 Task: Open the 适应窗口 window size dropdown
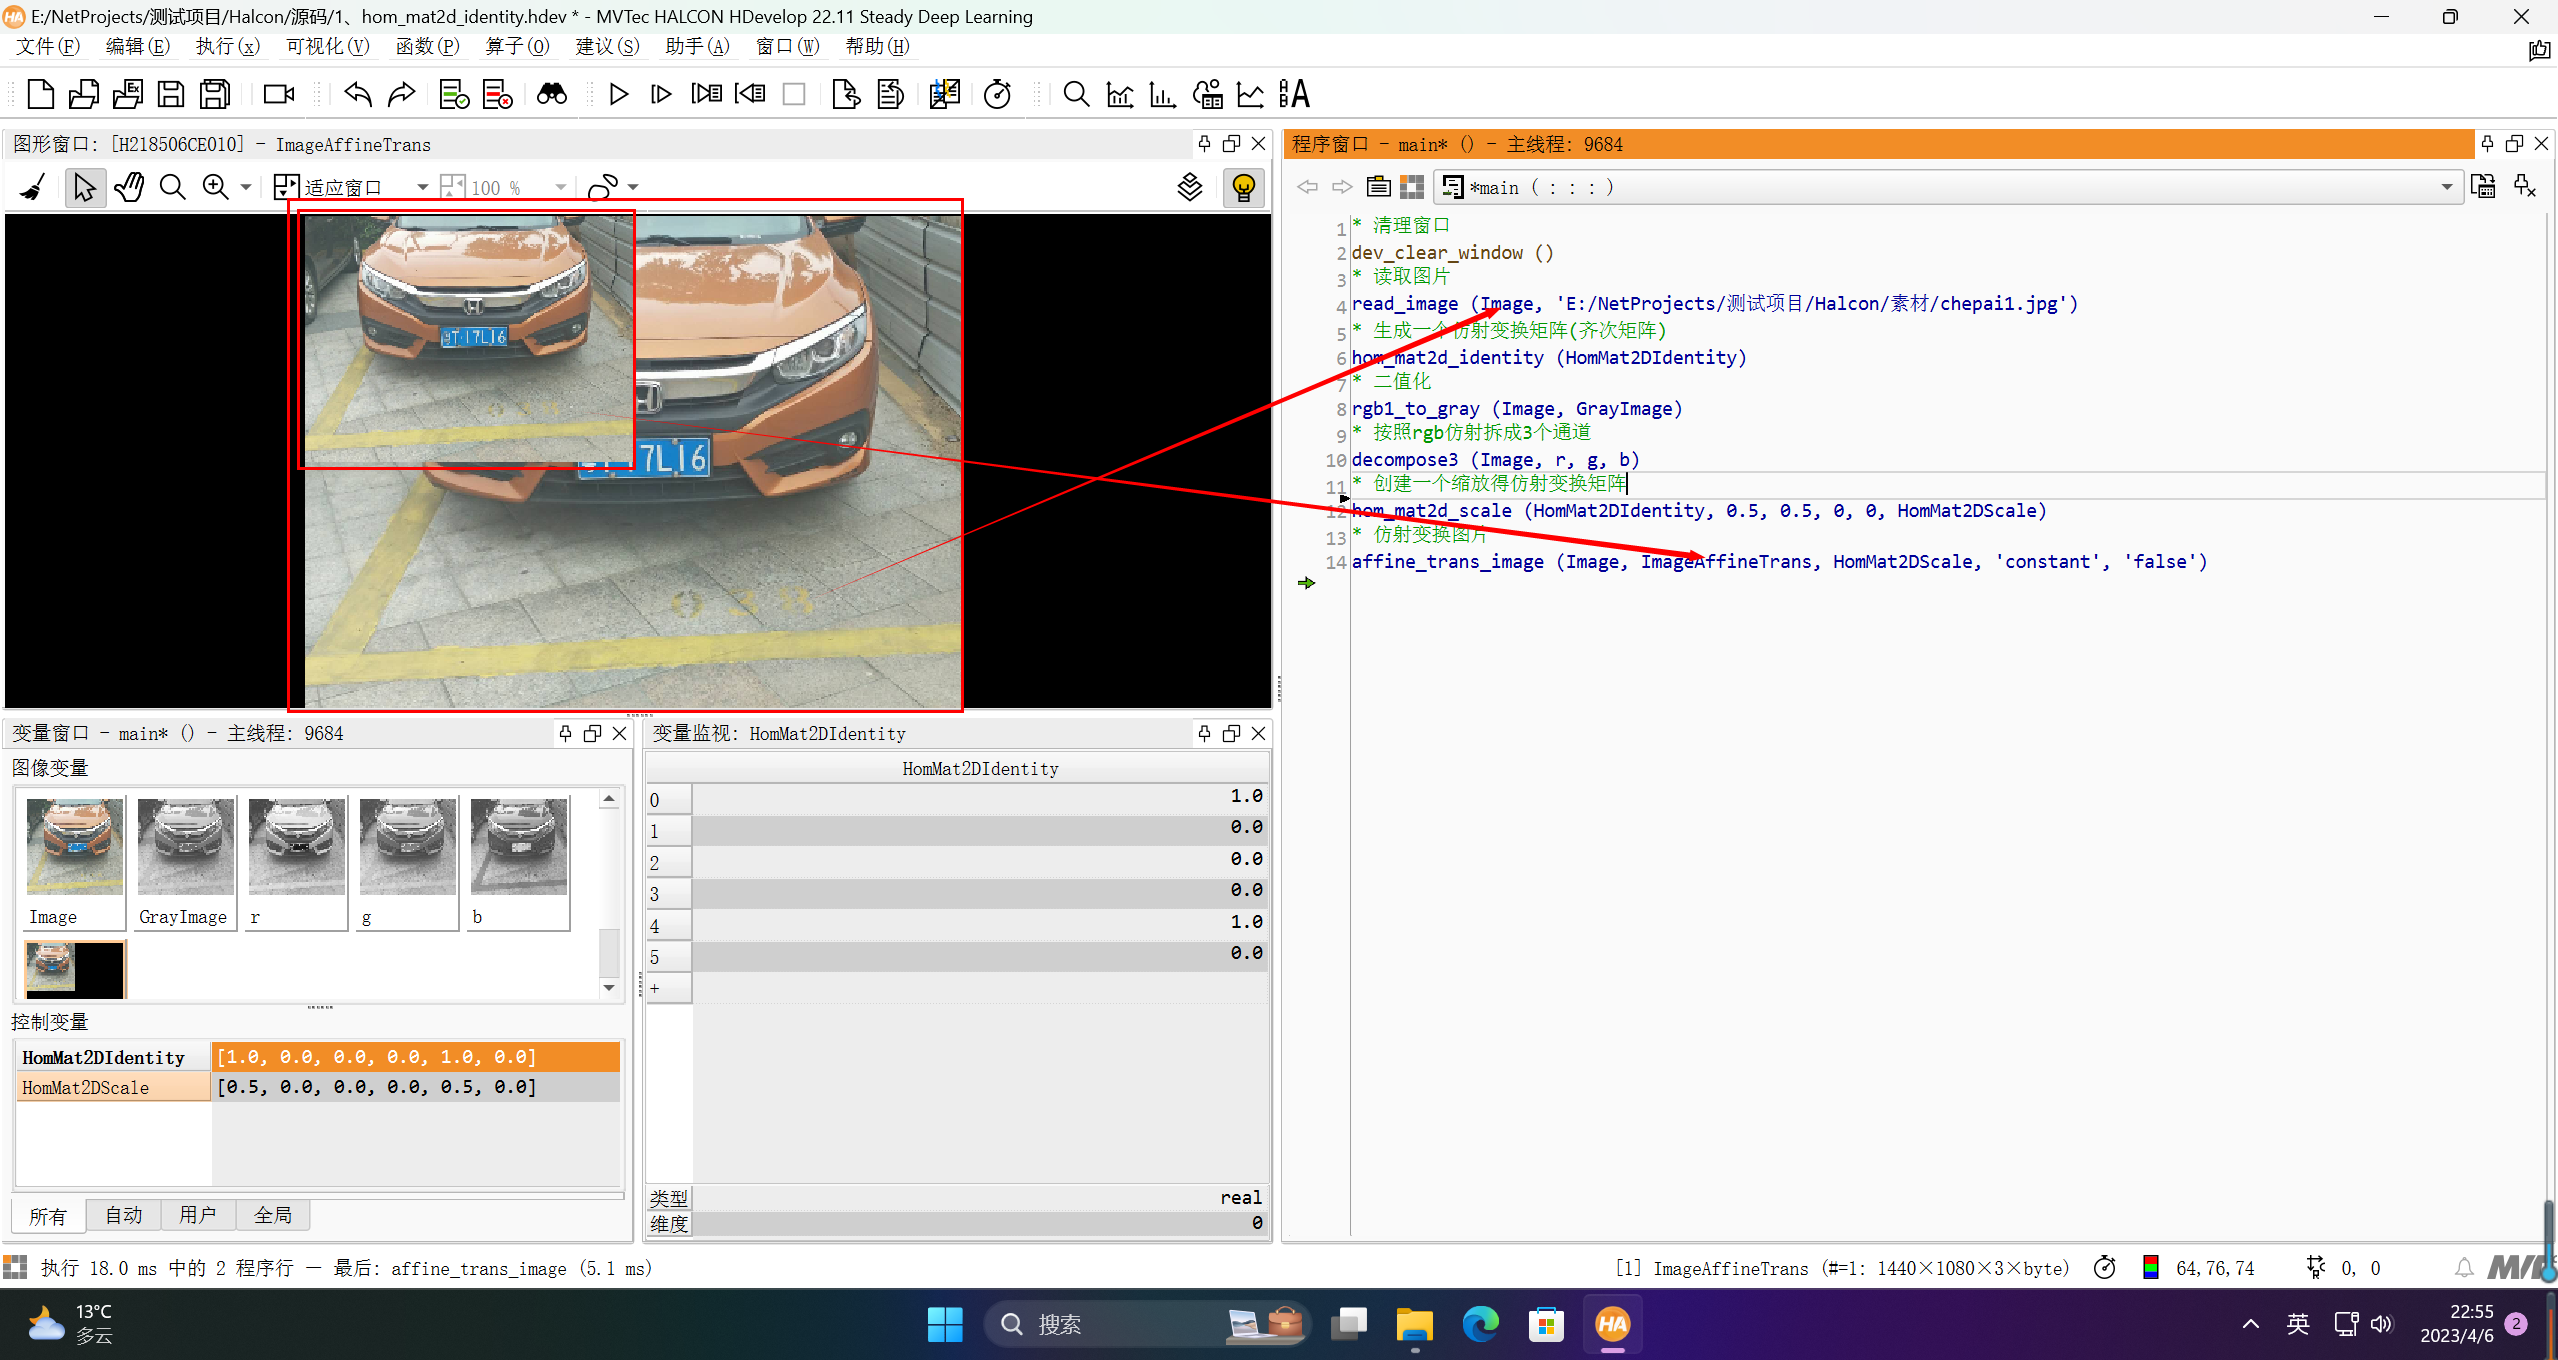pyautogui.click(x=422, y=187)
